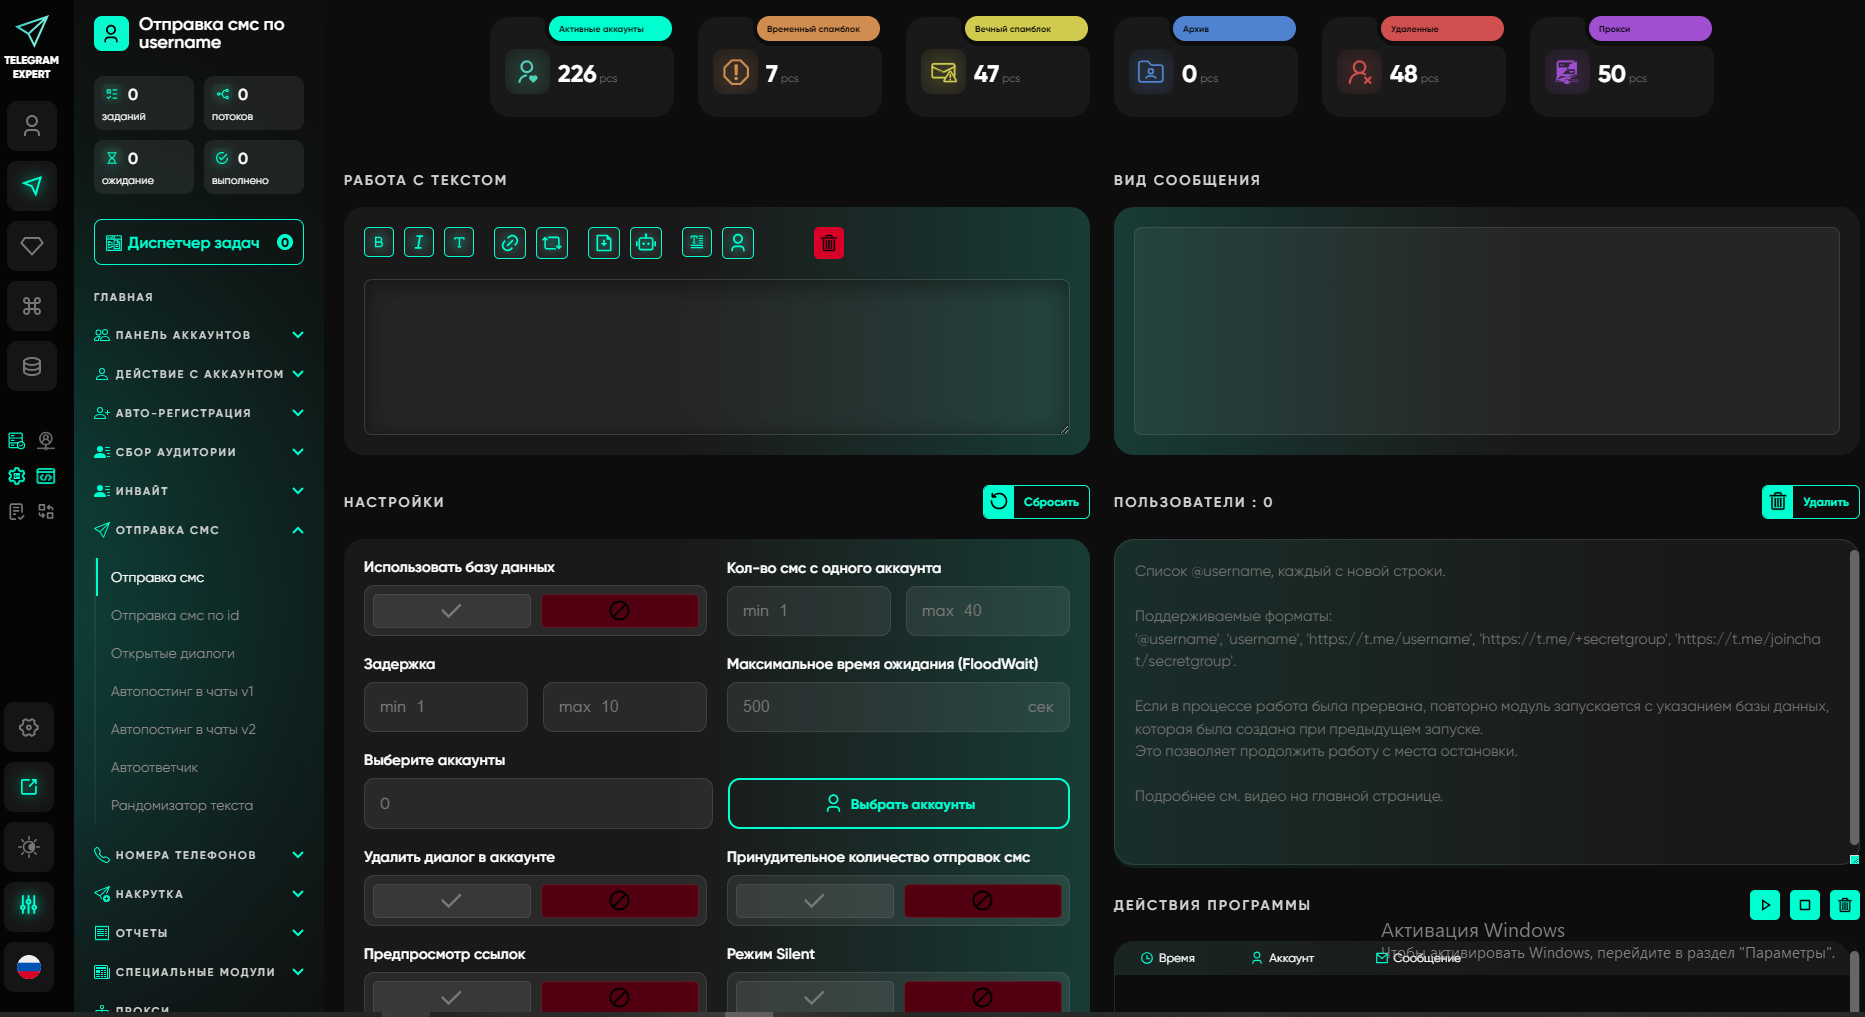The height and width of the screenshot is (1017, 1865).
Task: Change language with the Russian flag icon
Action: pyautogui.click(x=29, y=967)
